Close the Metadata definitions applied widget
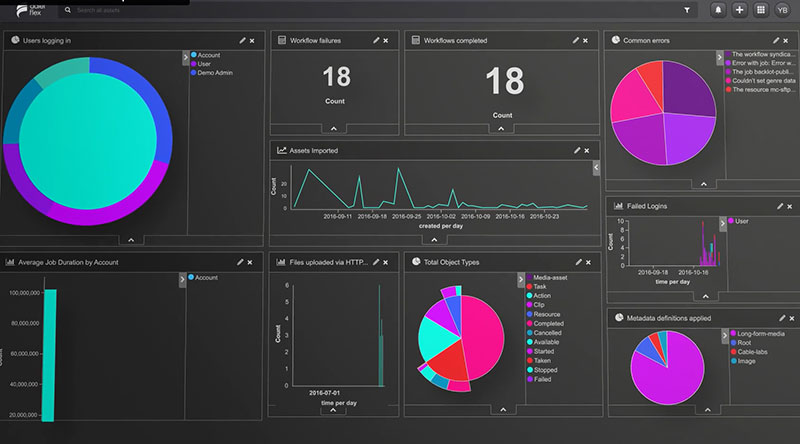Screen dimensions: 800x444 pyautogui.click(x=792, y=318)
